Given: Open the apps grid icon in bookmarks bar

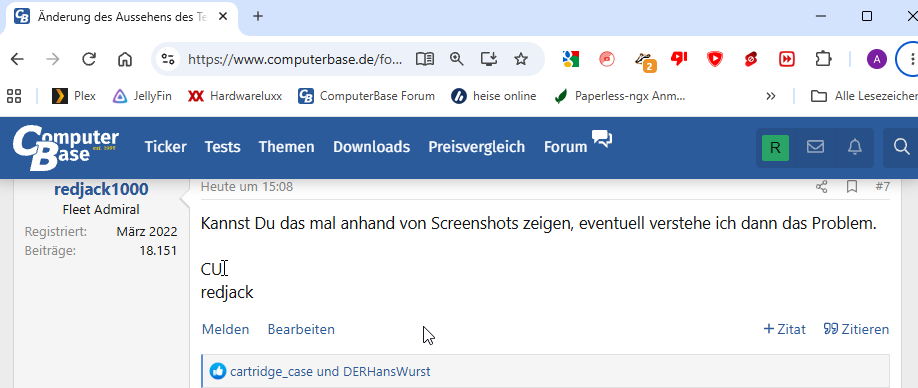Looking at the screenshot, I should click(x=13, y=96).
